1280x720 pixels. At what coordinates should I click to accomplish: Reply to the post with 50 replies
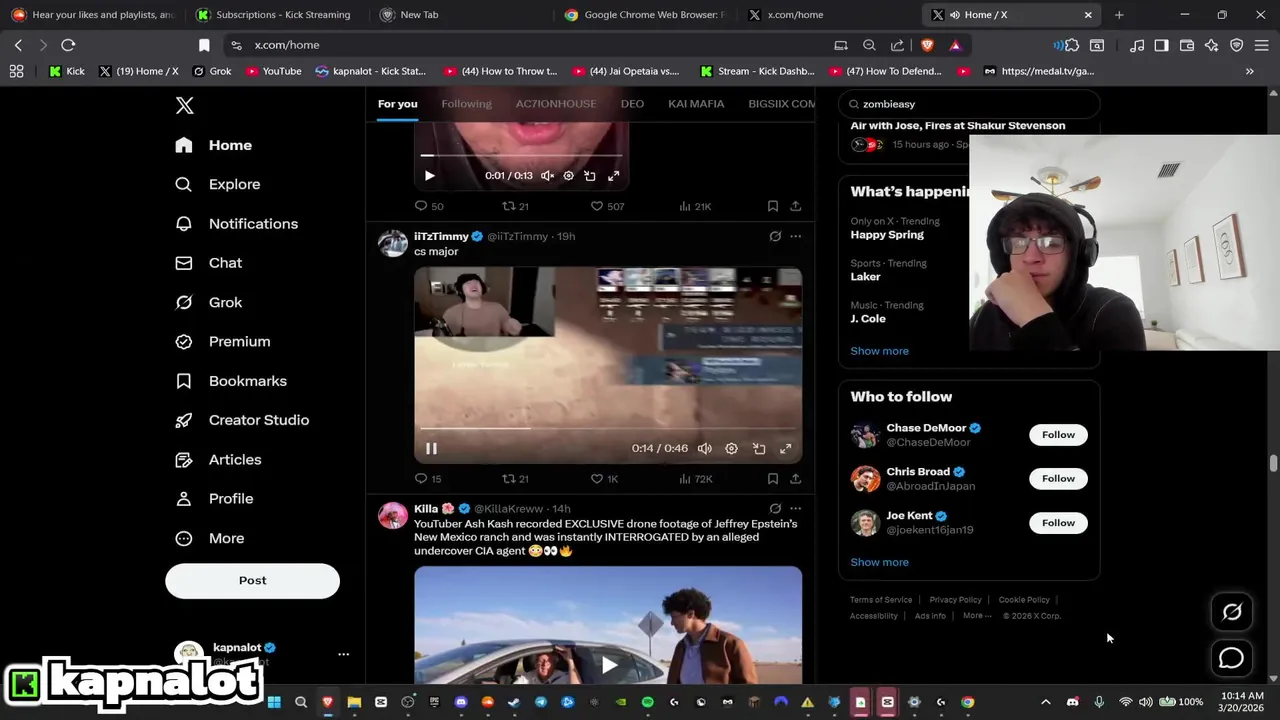(429, 206)
